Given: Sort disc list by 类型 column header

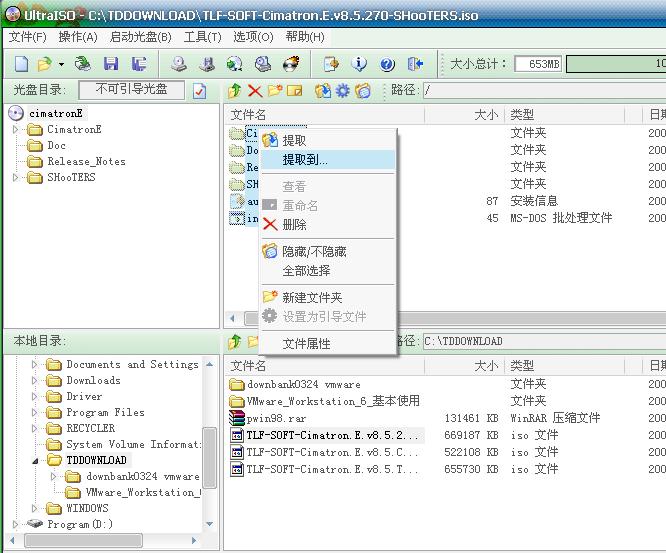Looking at the screenshot, I should pos(564,115).
